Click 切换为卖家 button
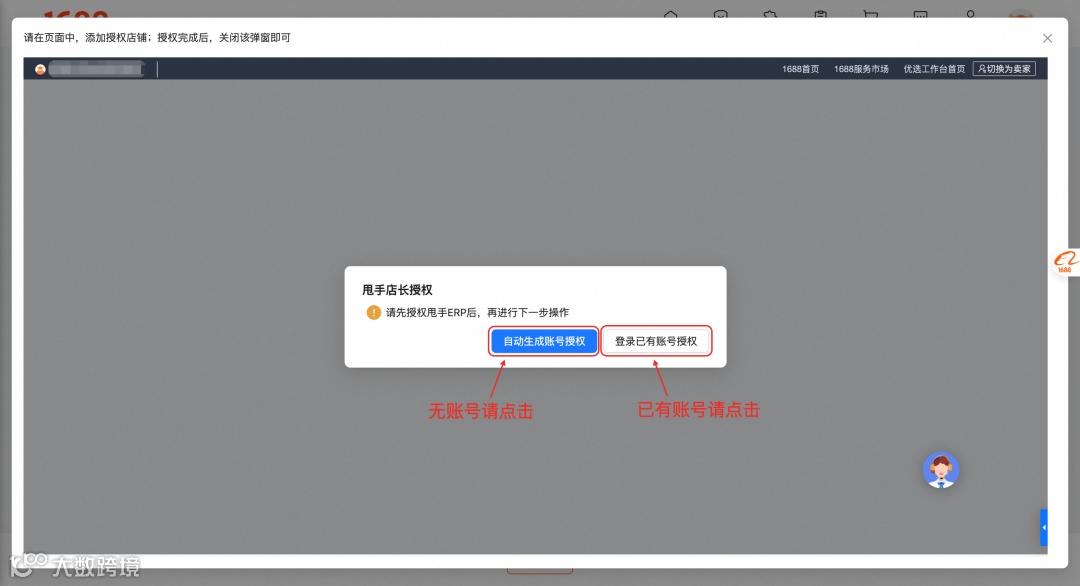The image size is (1080, 586). (1004, 69)
